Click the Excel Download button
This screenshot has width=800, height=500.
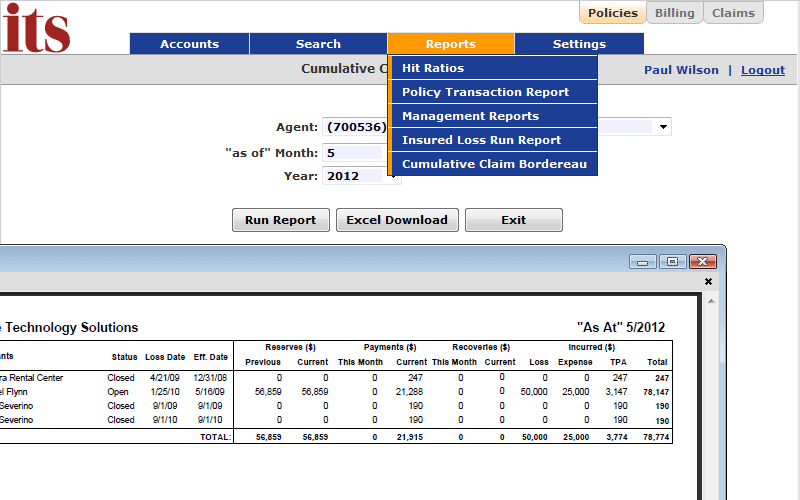(397, 220)
